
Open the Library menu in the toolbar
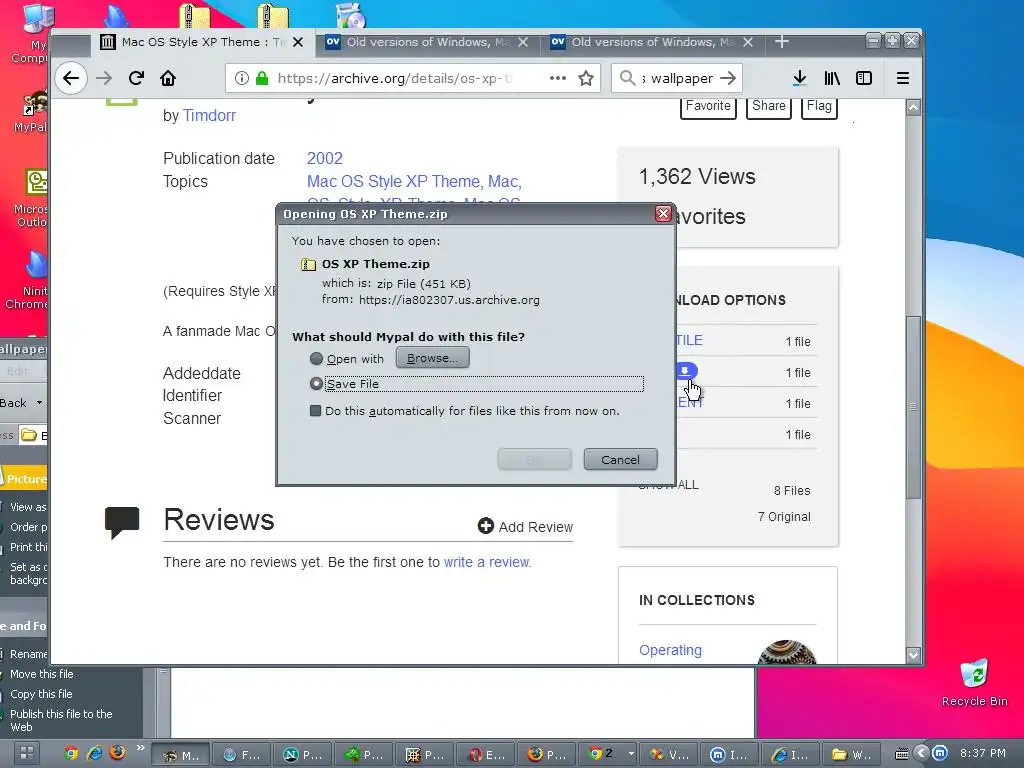(x=832, y=78)
